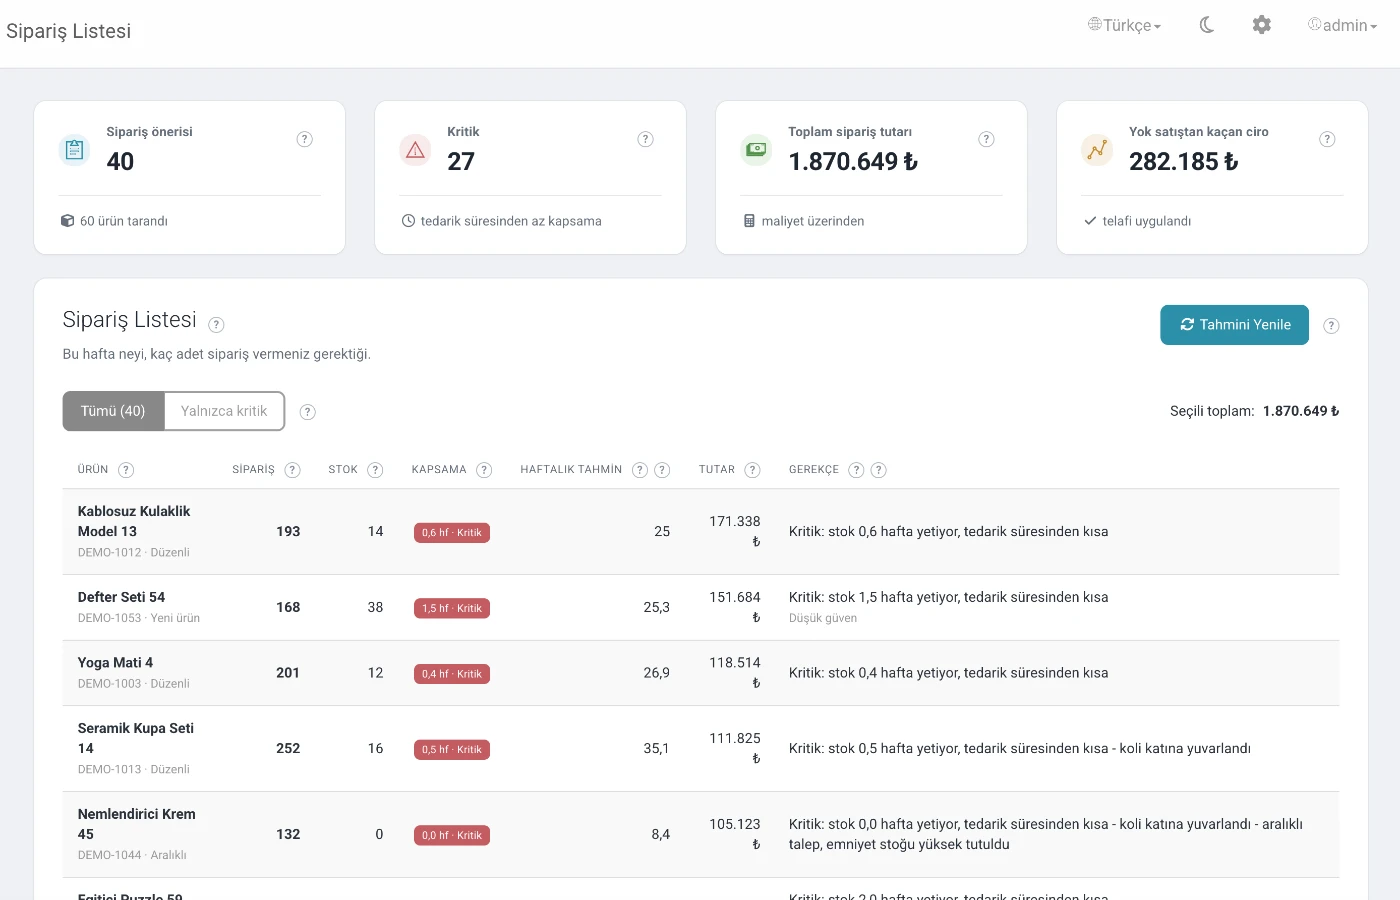Open the Türkçe language dropdown

tap(1125, 25)
